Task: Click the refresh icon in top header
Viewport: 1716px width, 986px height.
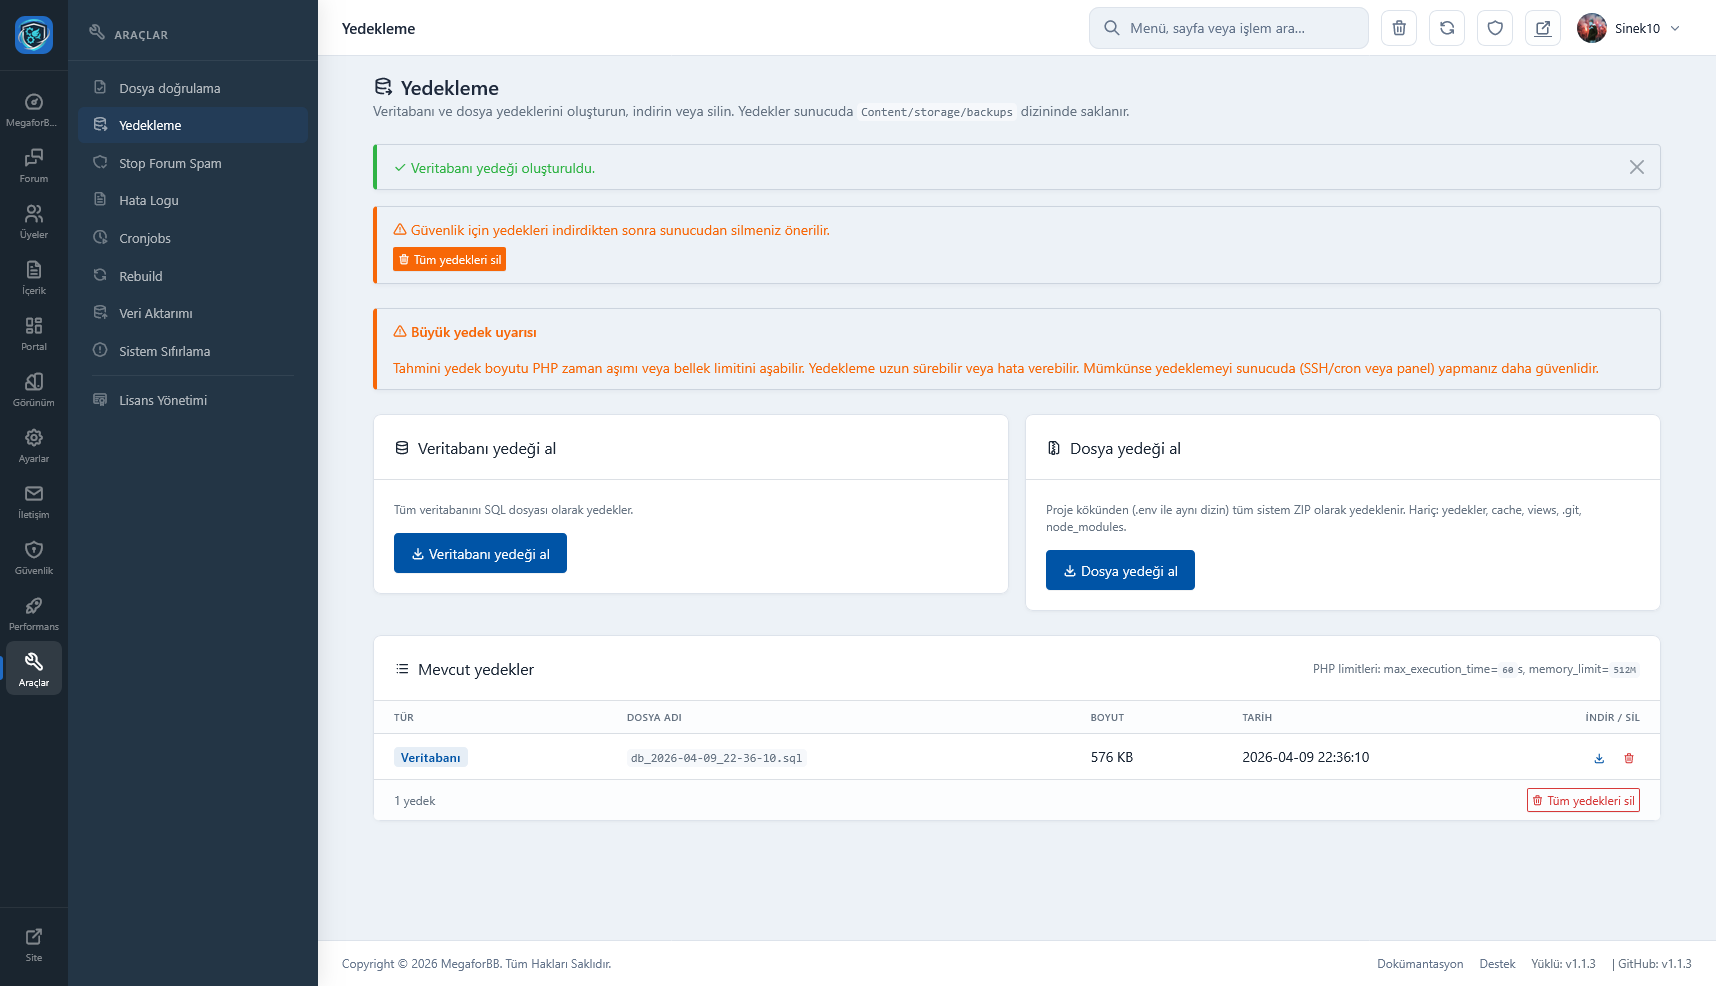Action: tap(1447, 28)
